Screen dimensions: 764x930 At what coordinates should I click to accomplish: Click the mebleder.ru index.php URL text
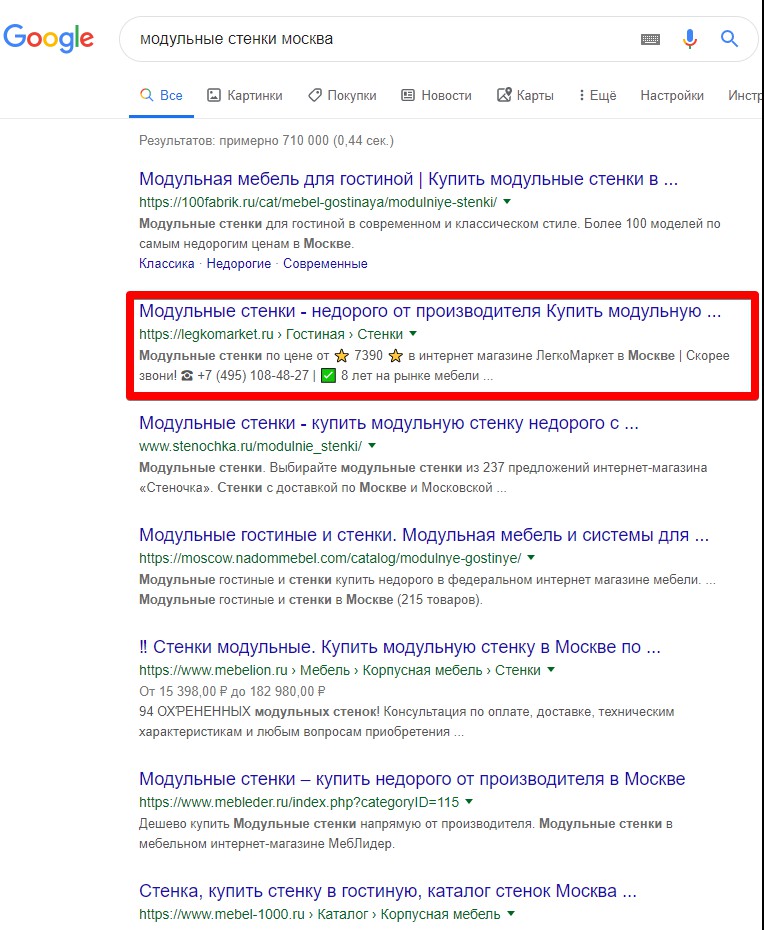(x=299, y=802)
